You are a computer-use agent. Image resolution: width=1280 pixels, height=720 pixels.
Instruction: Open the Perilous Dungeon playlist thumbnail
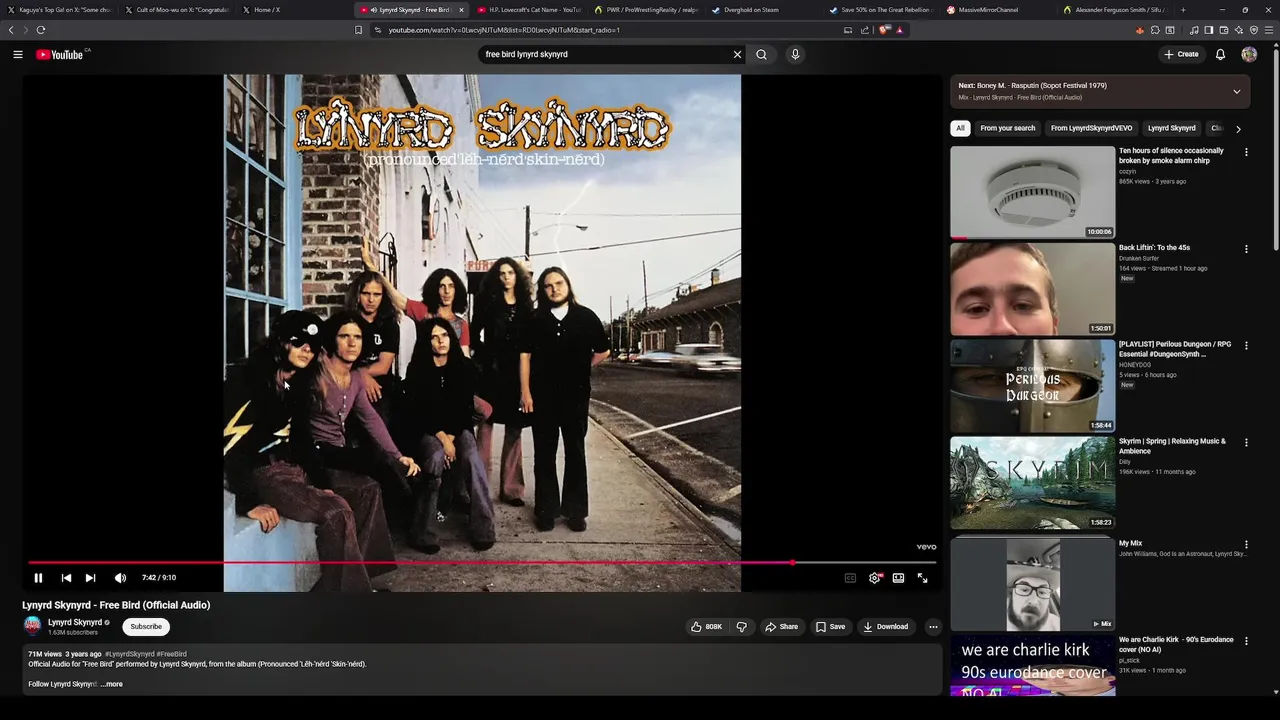pos(1032,386)
